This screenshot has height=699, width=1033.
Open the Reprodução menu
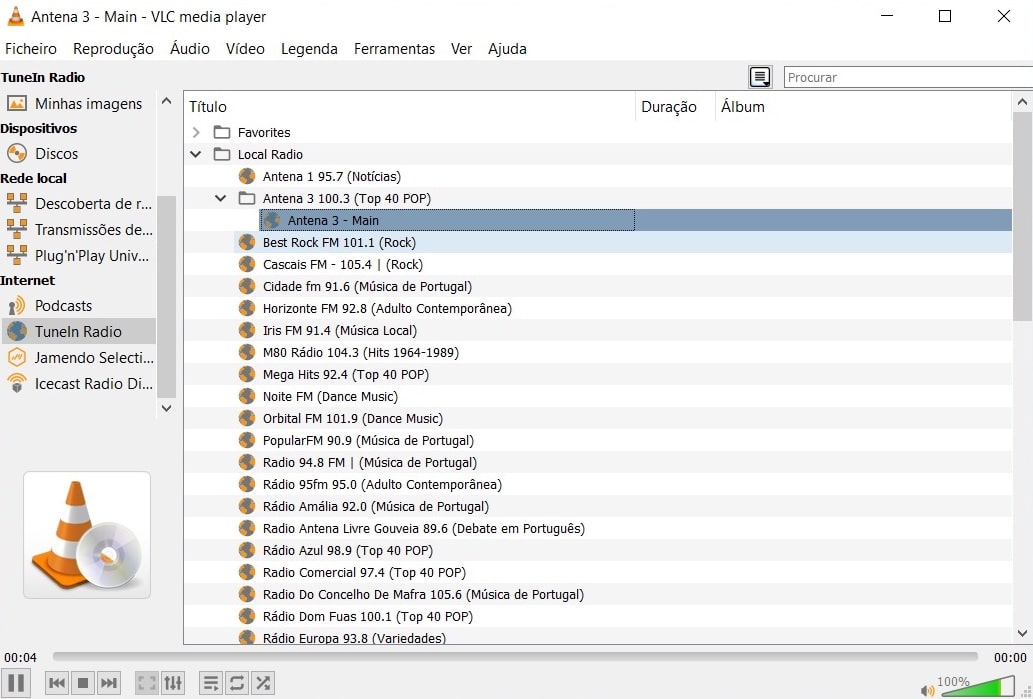pyautogui.click(x=113, y=48)
